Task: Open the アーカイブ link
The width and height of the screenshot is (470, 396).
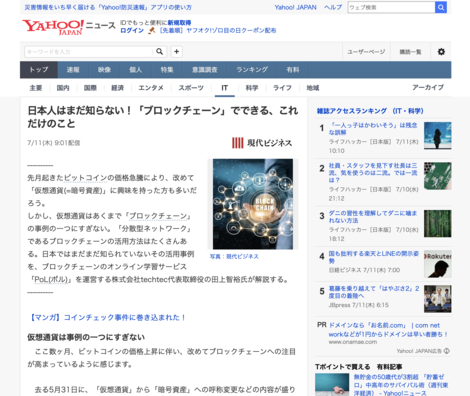Action: coord(428,87)
